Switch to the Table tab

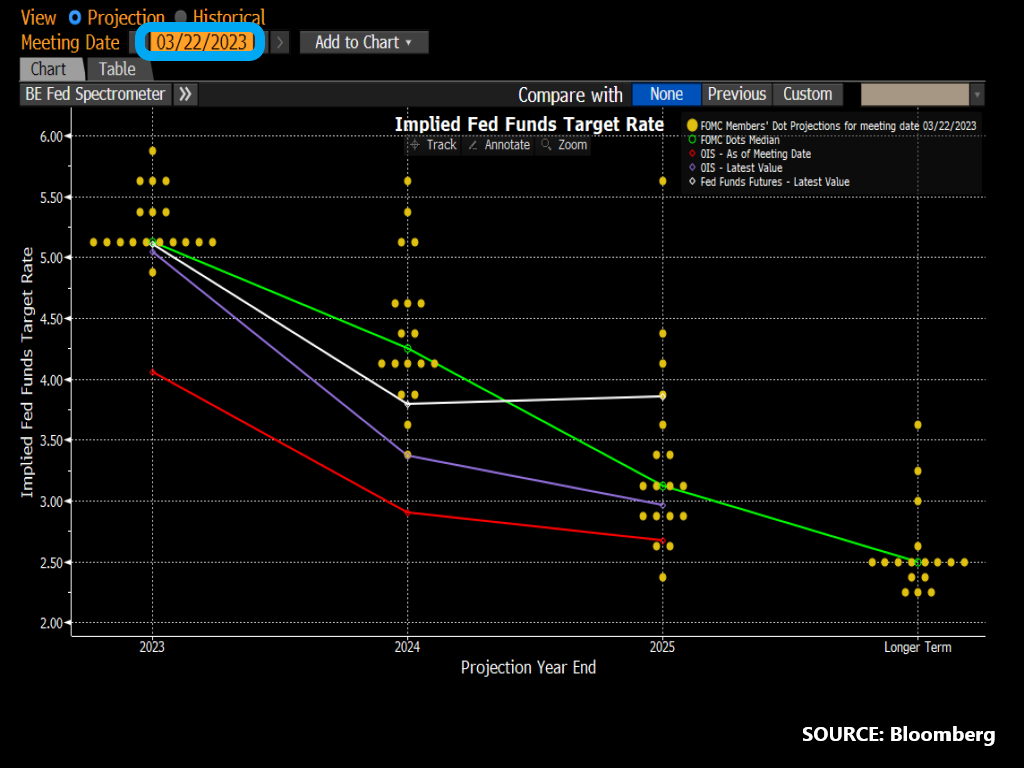pyautogui.click(x=117, y=69)
